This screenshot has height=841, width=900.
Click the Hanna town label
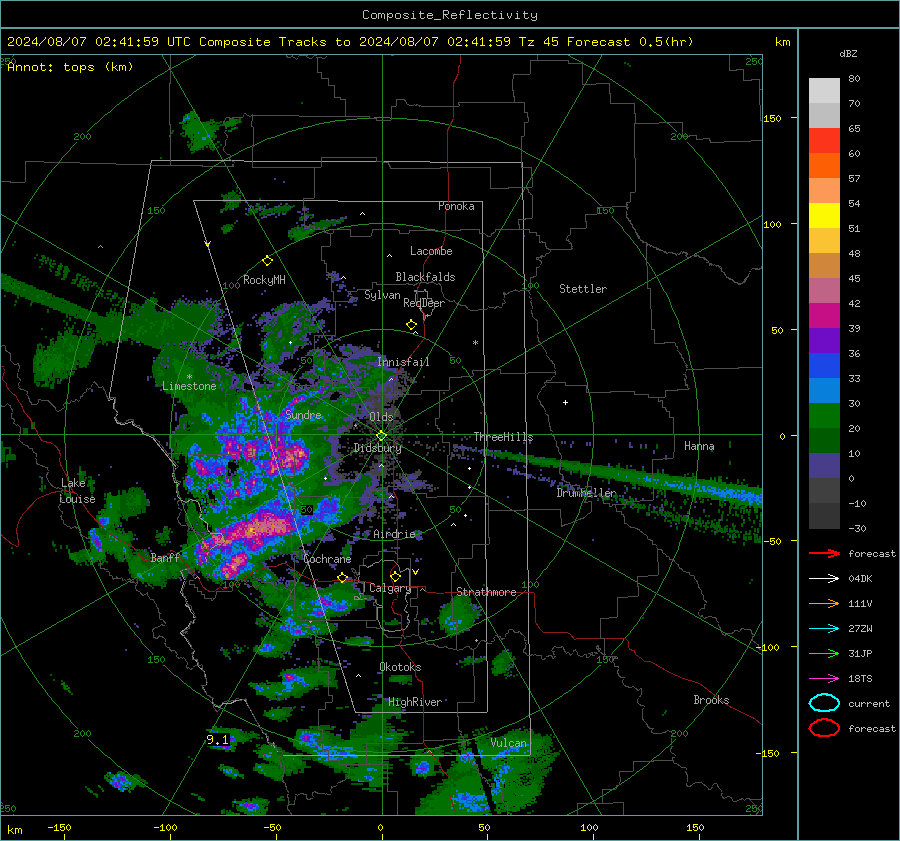tap(699, 446)
